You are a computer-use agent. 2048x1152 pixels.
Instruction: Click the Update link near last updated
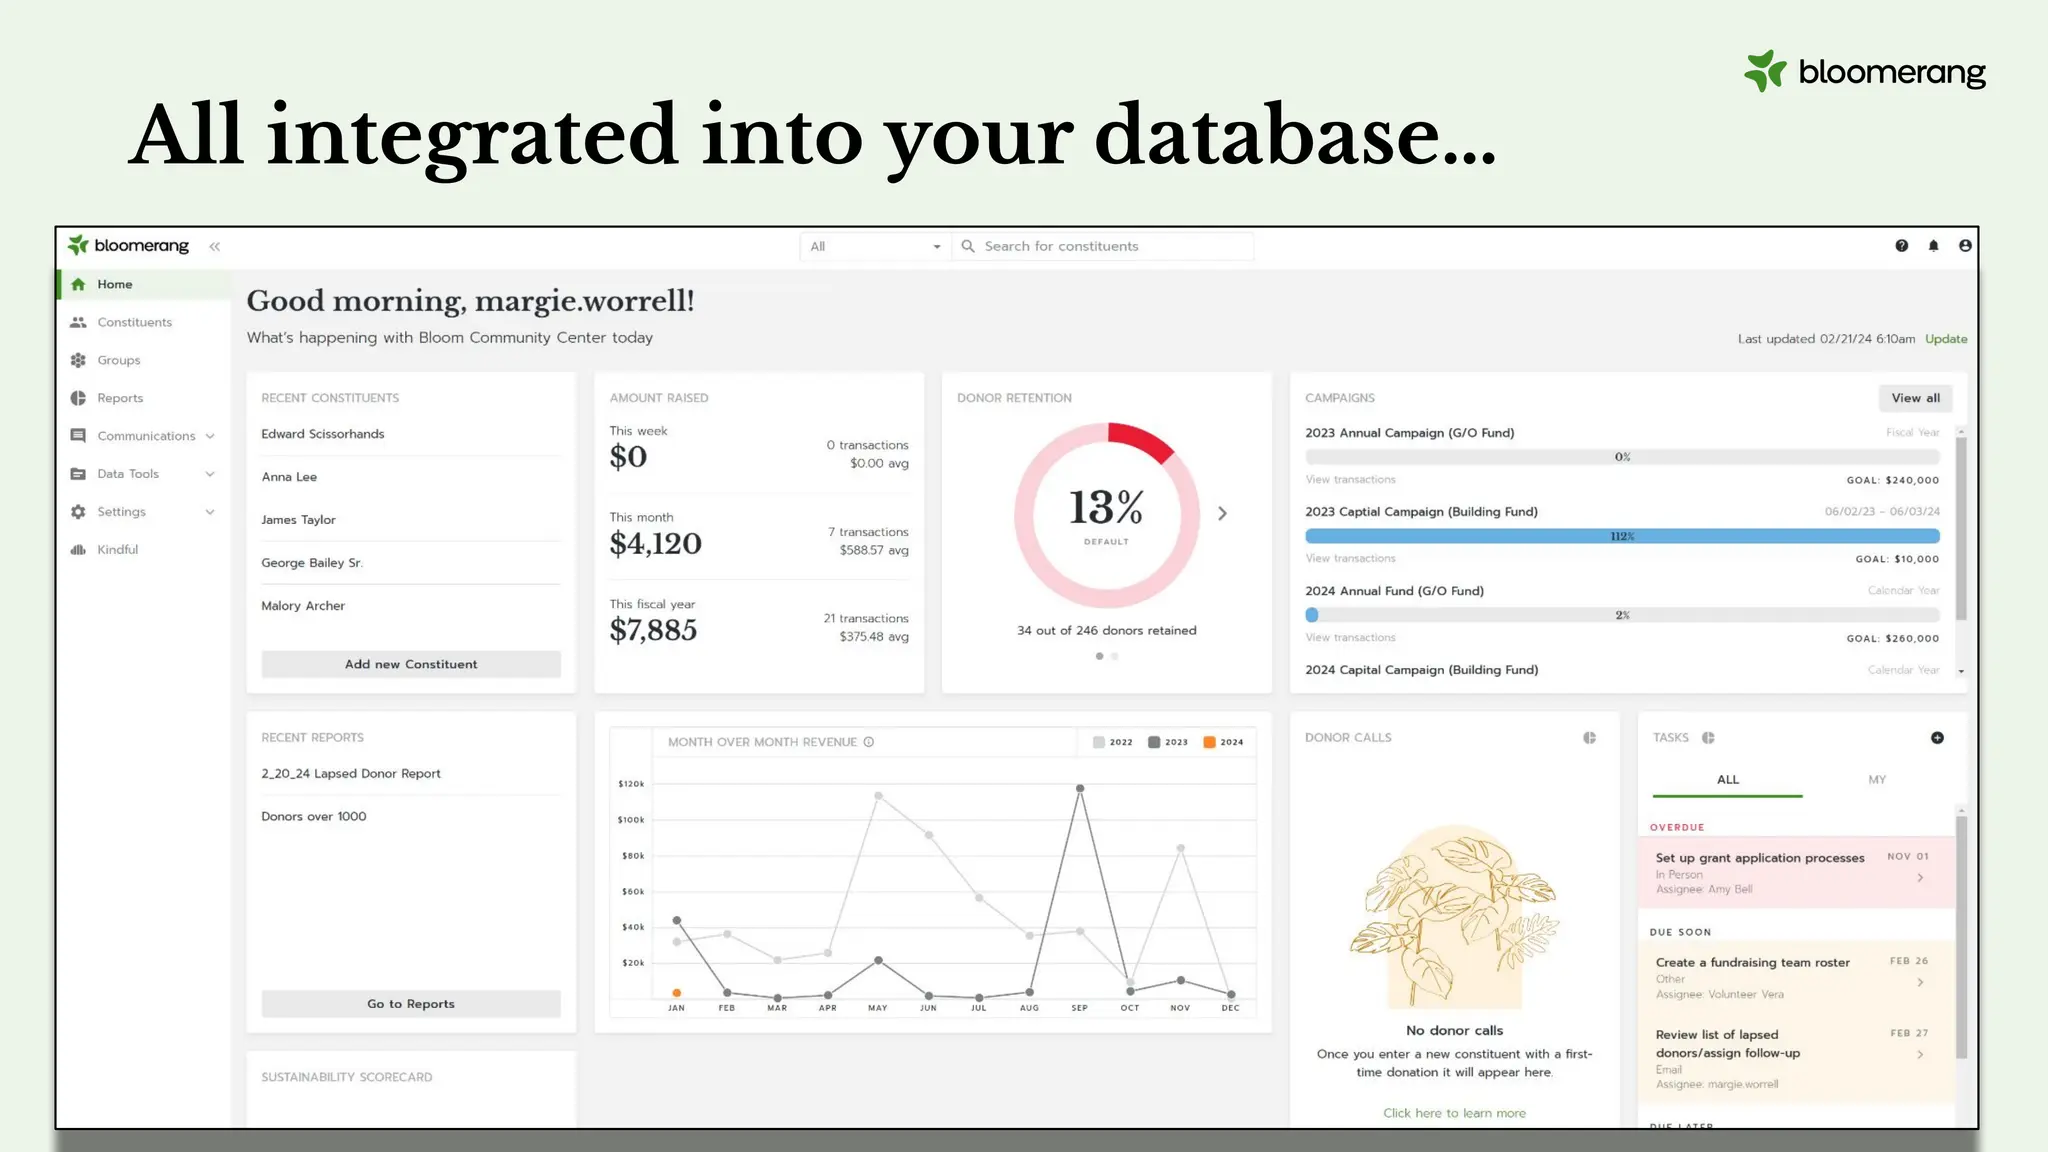point(1945,339)
